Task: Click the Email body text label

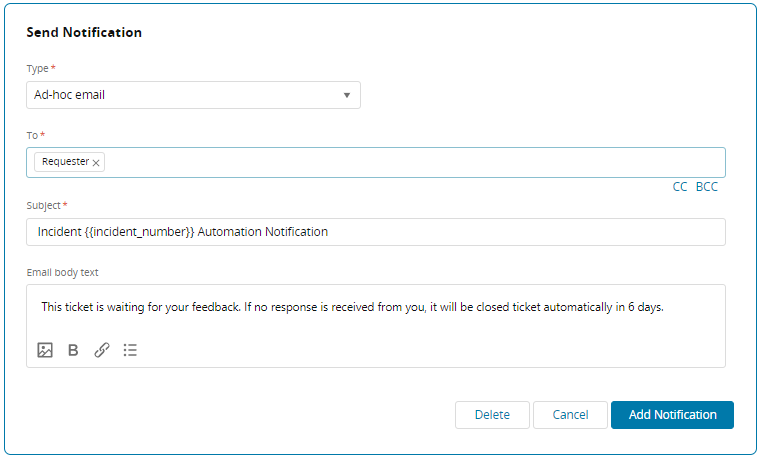Action: point(62,272)
